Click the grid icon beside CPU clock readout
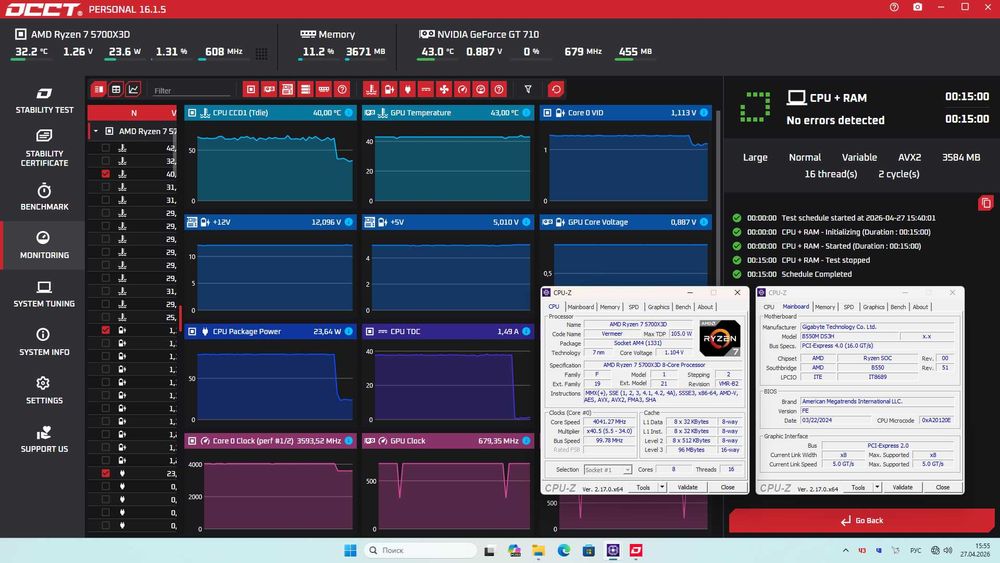Image resolution: width=1000 pixels, height=563 pixels. [x=261, y=54]
